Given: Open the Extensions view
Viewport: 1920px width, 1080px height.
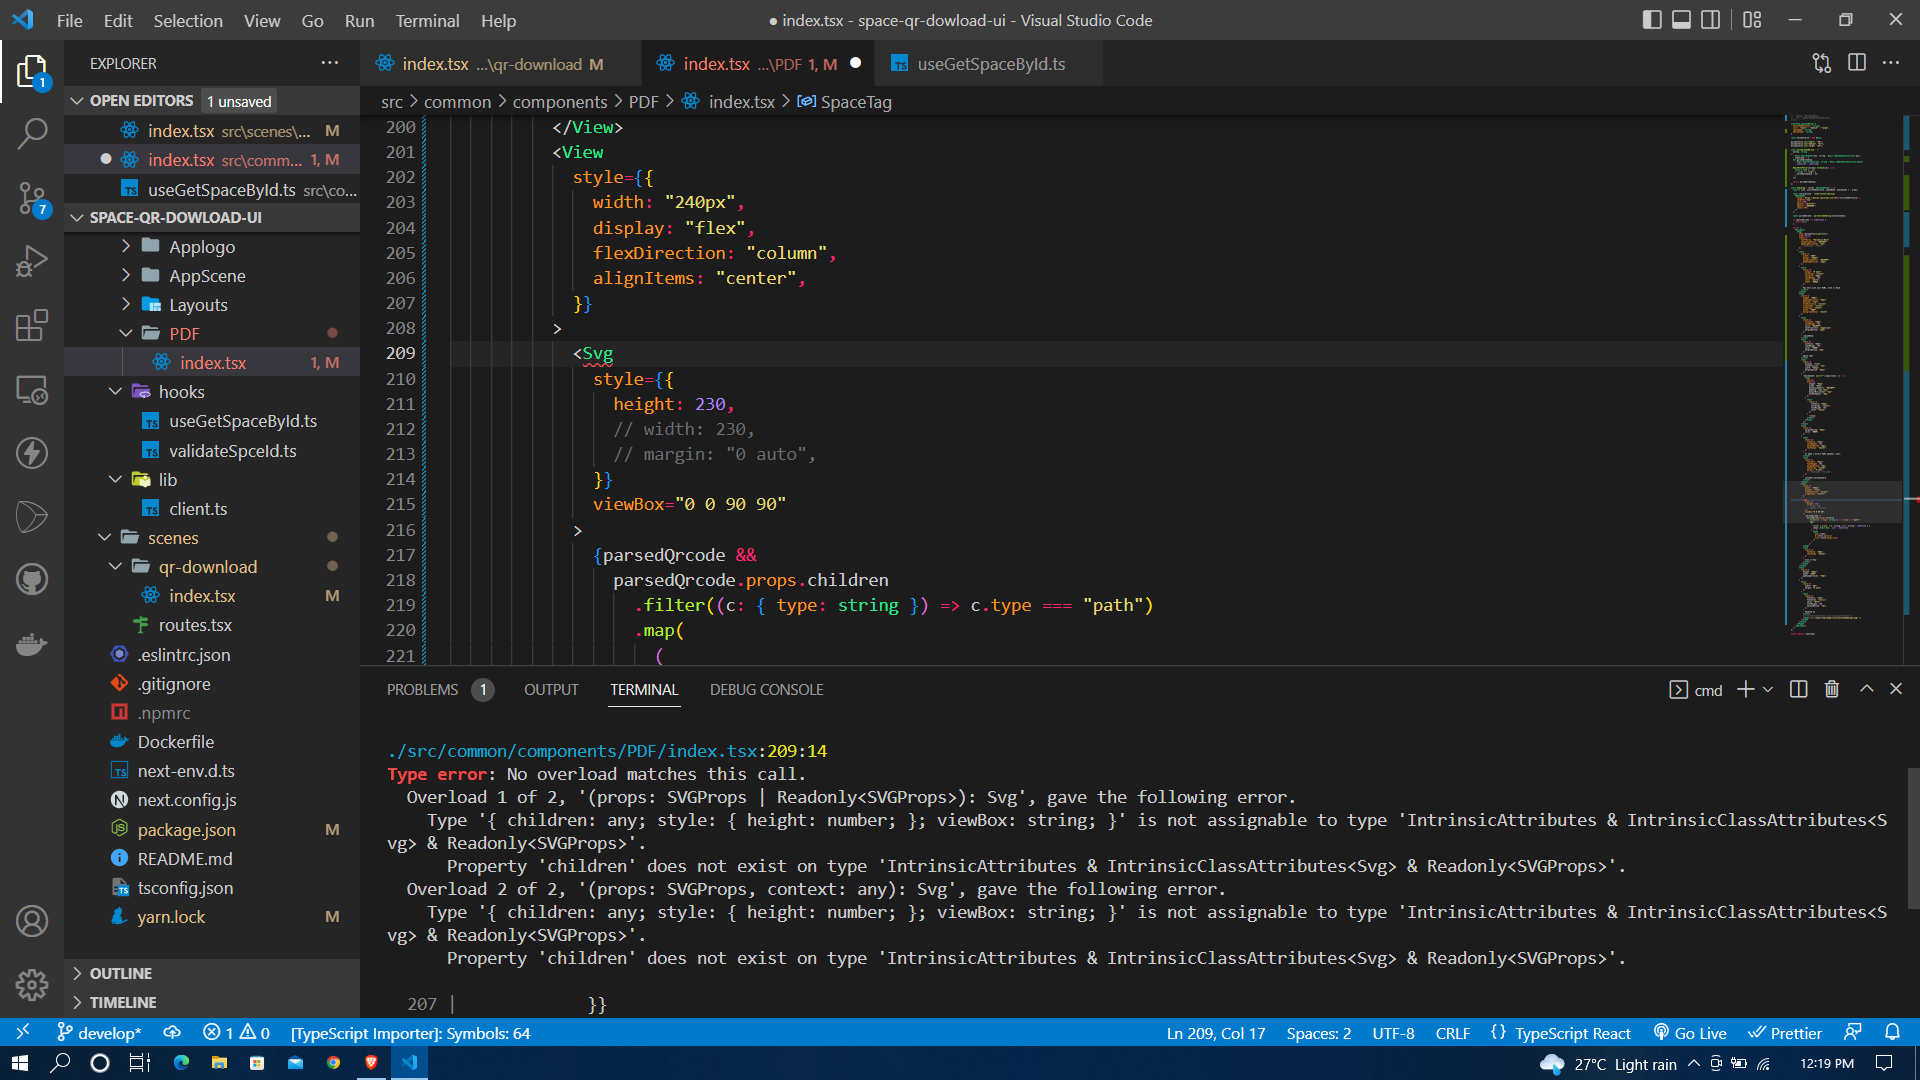Looking at the screenshot, I should pyautogui.click(x=33, y=325).
